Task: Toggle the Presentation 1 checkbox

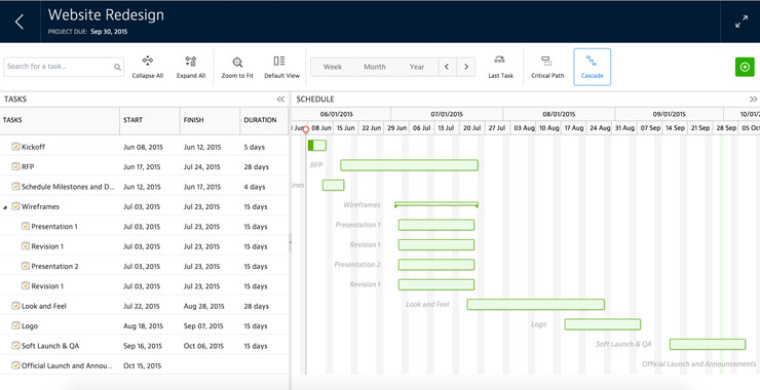Action: click(x=26, y=226)
